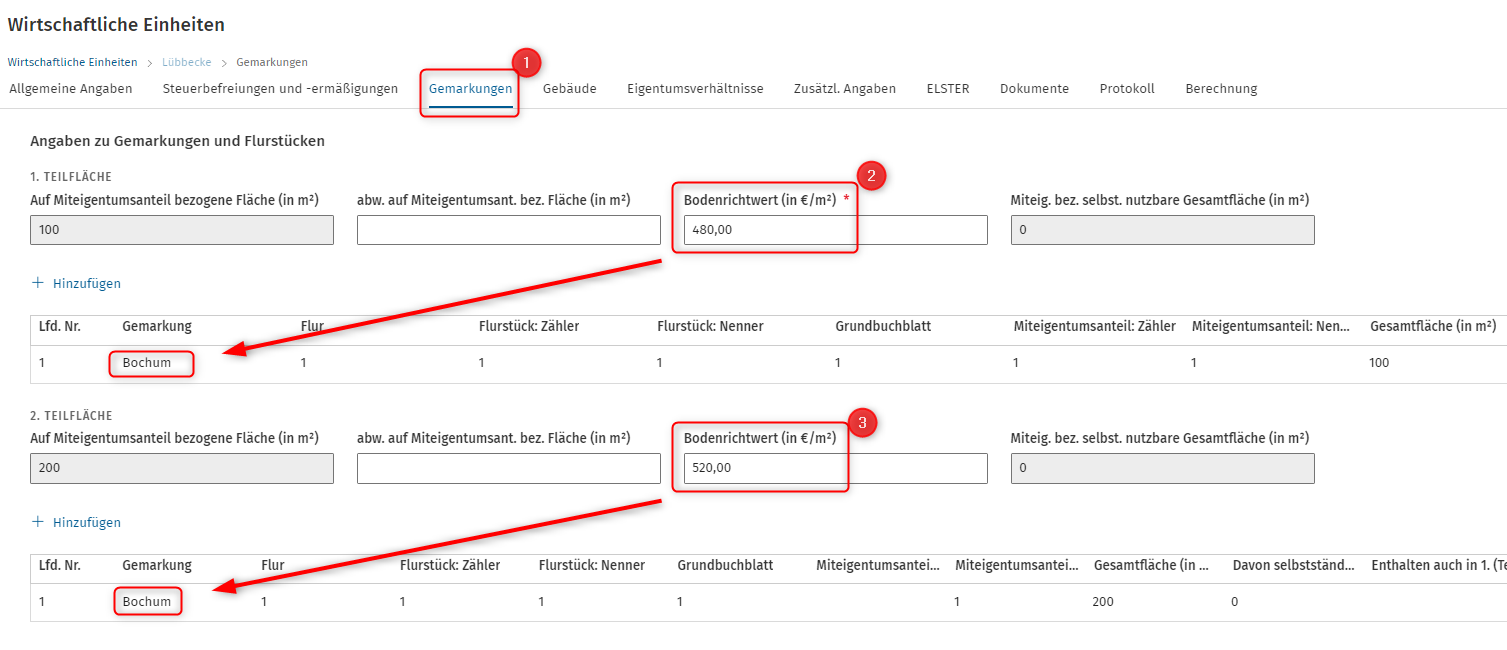The height and width of the screenshot is (650, 1507).
Task: Select the Miteigentumsanteil Fläche field showing 200
Action: (x=182, y=469)
